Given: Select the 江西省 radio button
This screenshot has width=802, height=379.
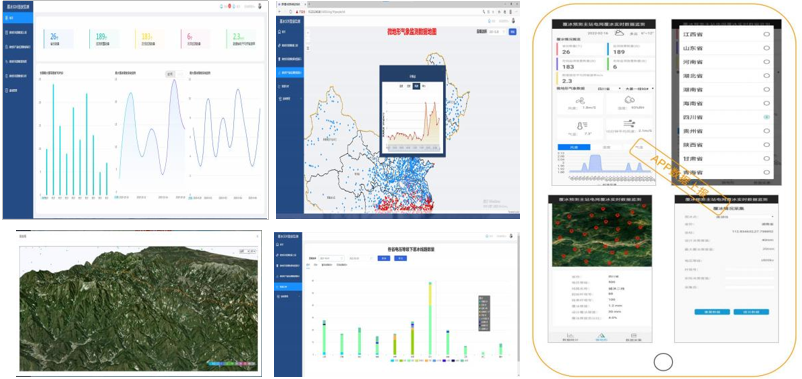Looking at the screenshot, I should pyautogui.click(x=766, y=34).
